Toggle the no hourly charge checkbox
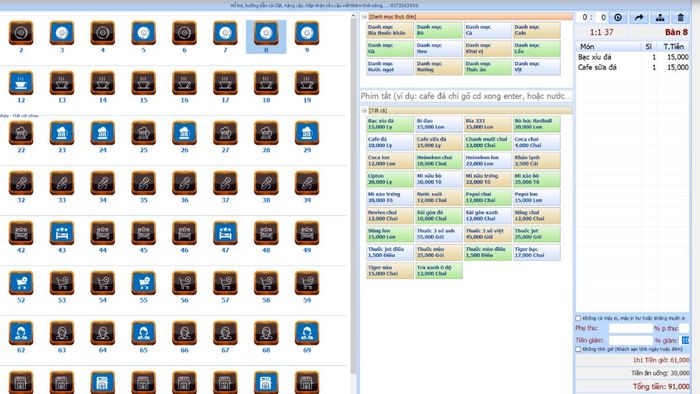Image resolution: width=700 pixels, height=394 pixels. 578,349
